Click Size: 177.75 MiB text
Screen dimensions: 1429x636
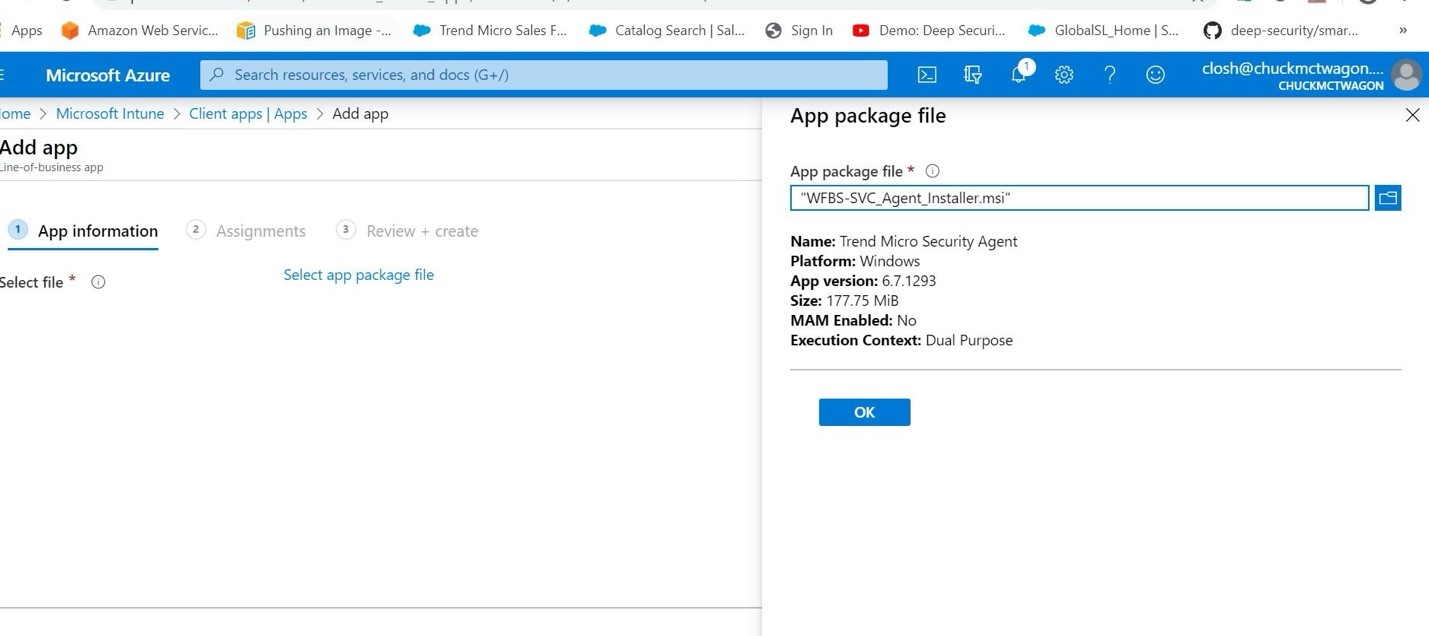click(x=844, y=301)
